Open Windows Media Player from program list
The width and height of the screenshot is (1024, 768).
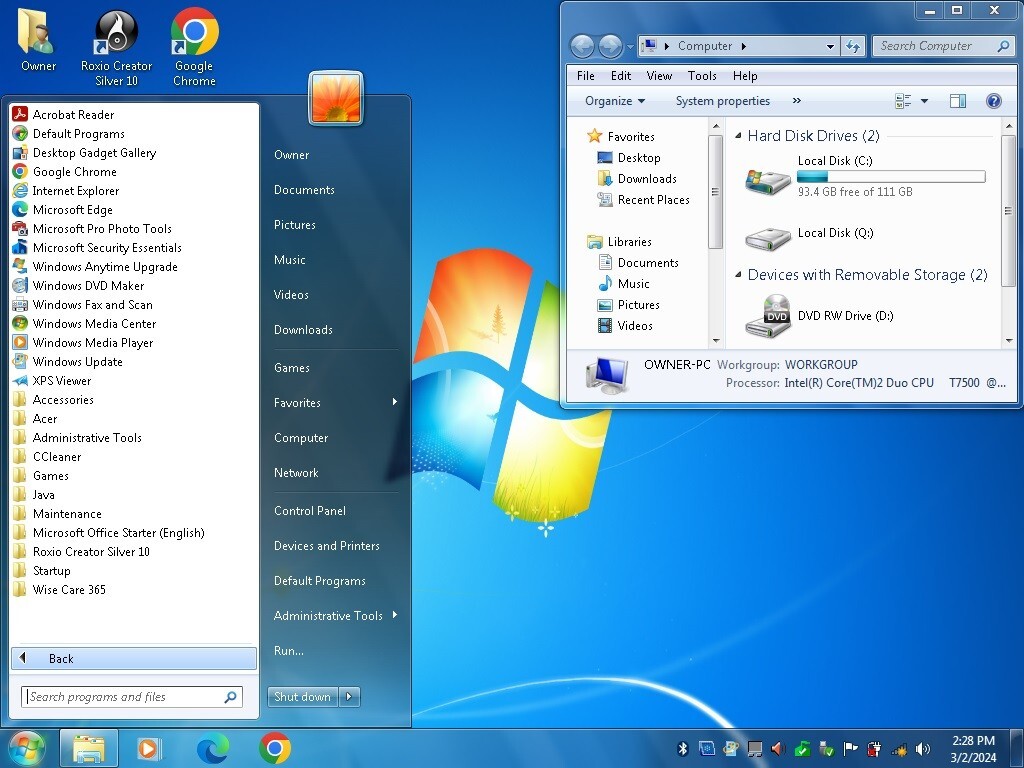point(83,342)
